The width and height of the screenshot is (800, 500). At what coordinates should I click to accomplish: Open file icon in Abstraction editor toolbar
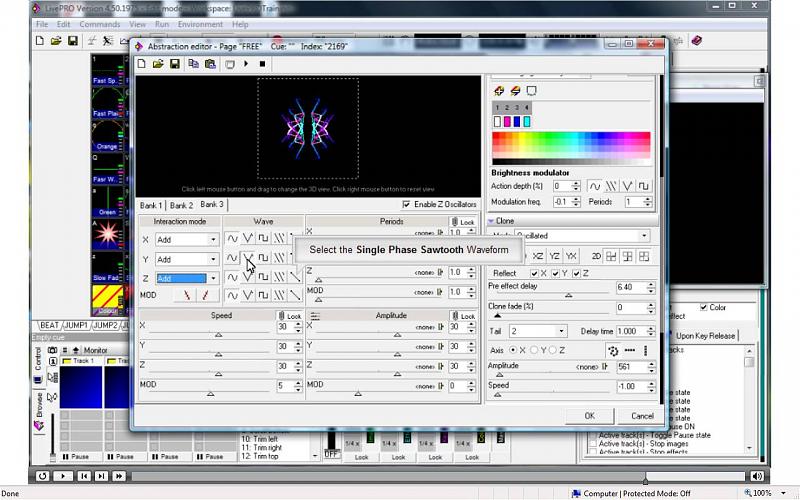[158, 64]
